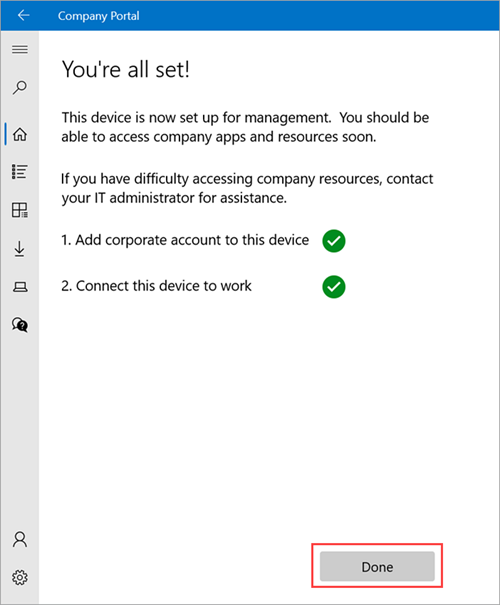
Task: Open Devices laptop icon in sidebar
Action: coord(20,287)
